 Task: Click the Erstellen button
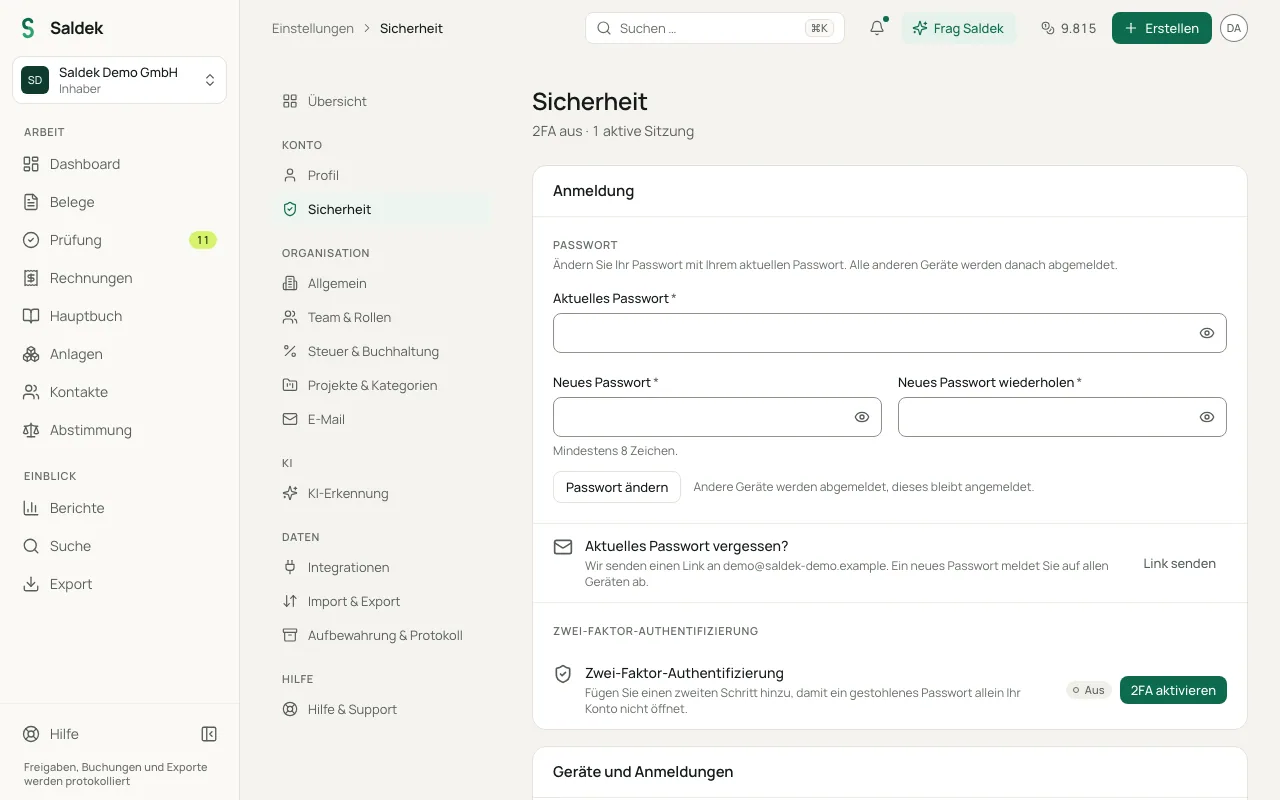(x=1162, y=28)
